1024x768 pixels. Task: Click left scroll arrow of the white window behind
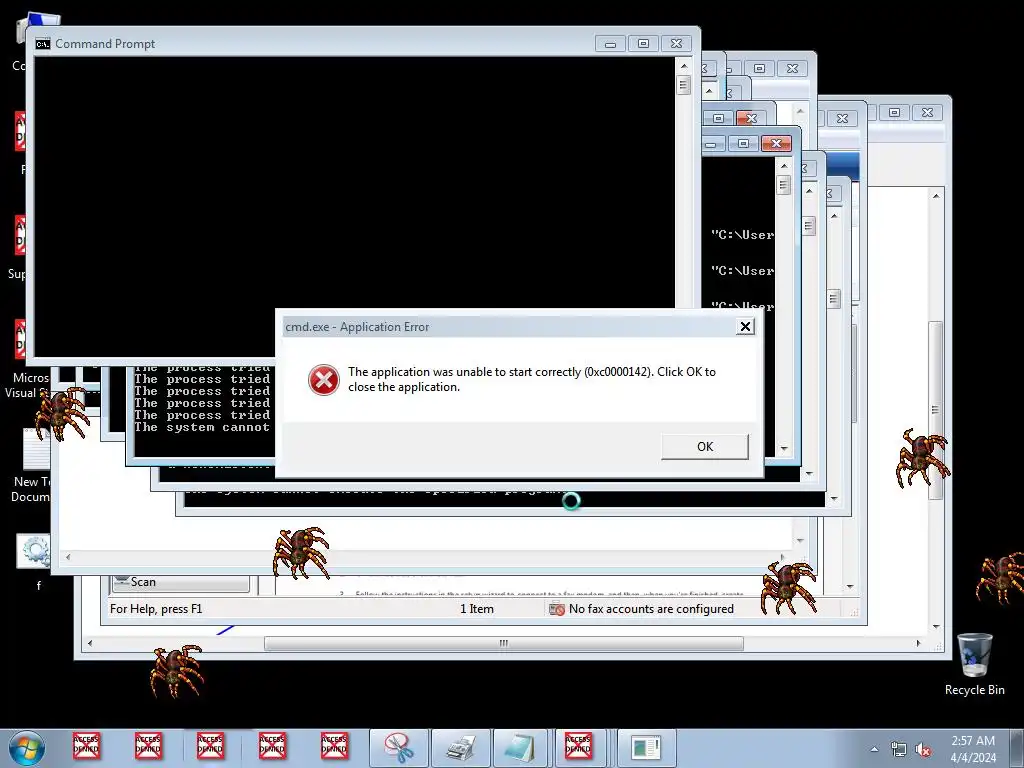click(67, 557)
